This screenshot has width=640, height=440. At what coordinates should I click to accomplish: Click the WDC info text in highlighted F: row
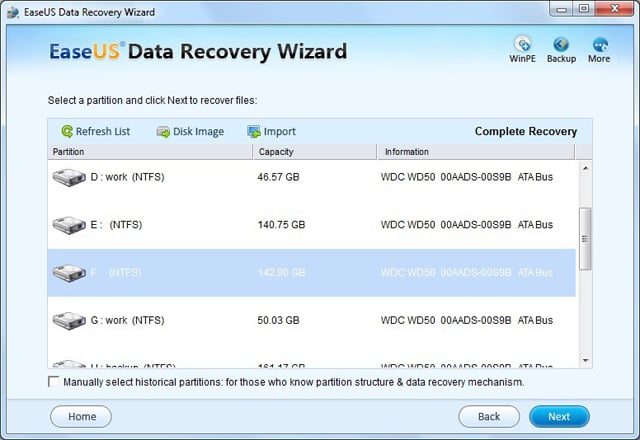coord(467,273)
